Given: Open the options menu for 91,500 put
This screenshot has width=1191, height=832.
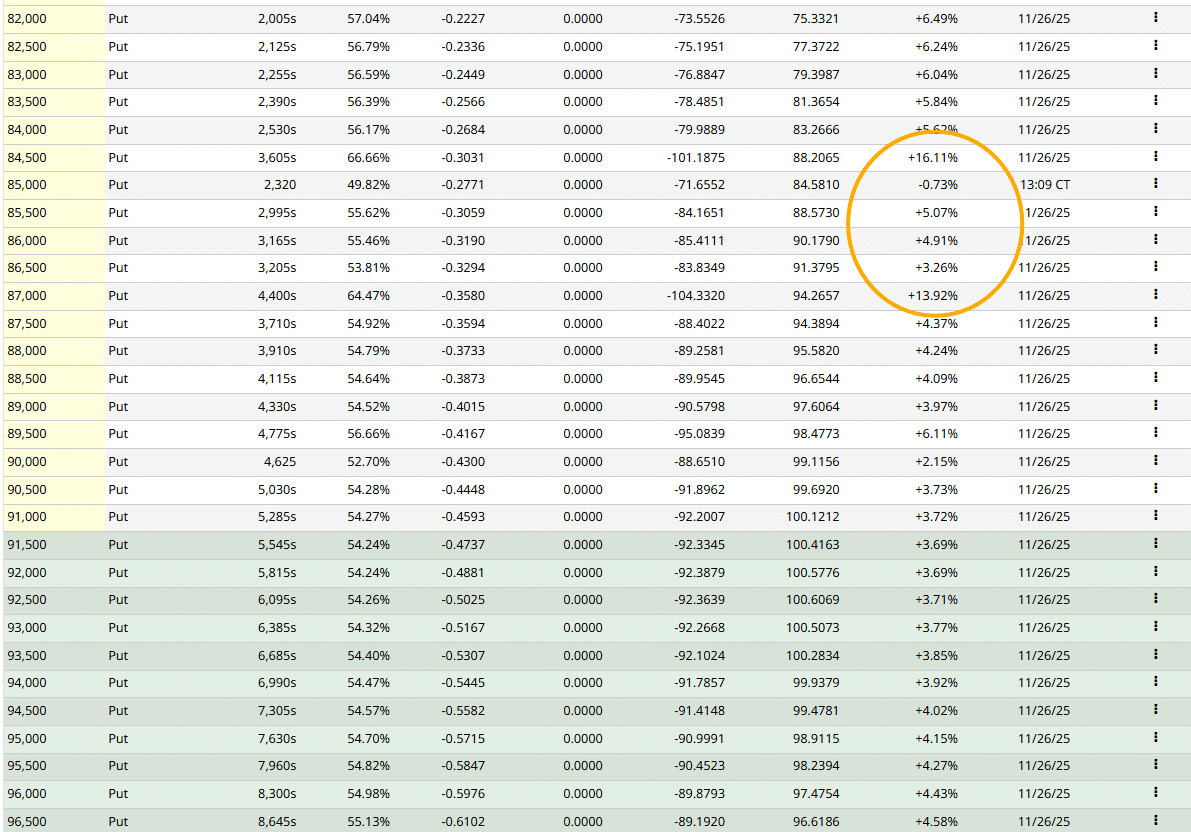Looking at the screenshot, I should coord(1155,543).
